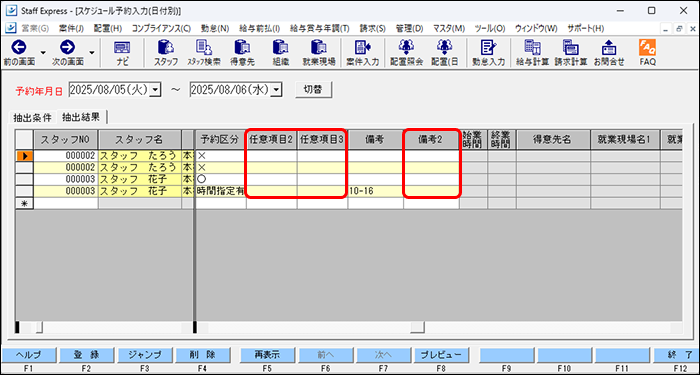Screen dimensions: 700x375
Task: Select the new row asterisk marker
Action: click(x=25, y=204)
